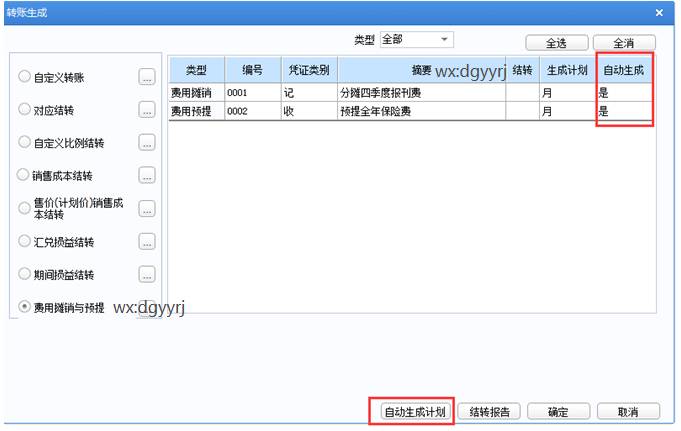This screenshot has height=431, width=681.
Task: Choose the 期间损益结转 radio option
Action: (25, 274)
